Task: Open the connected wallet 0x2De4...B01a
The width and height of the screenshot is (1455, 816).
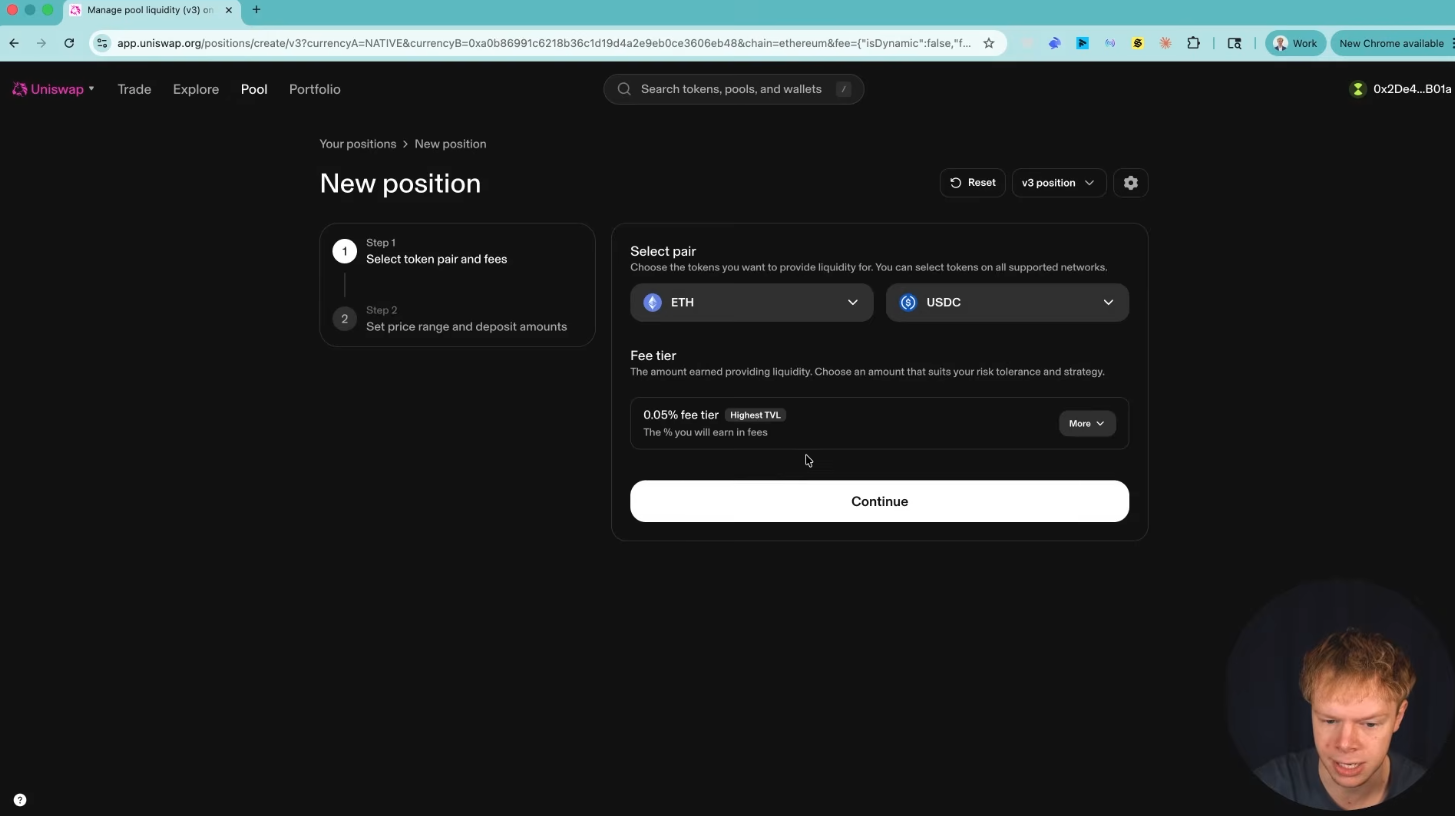Action: pyautogui.click(x=1401, y=89)
